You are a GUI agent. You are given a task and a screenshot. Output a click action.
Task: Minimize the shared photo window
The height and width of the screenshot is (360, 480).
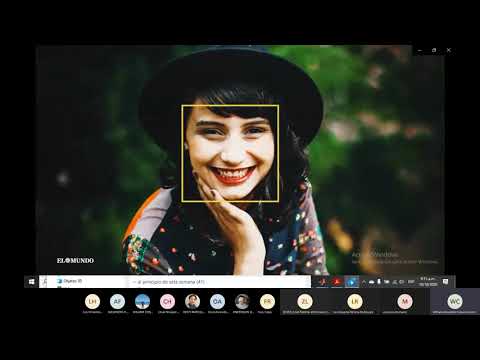[x=420, y=50]
